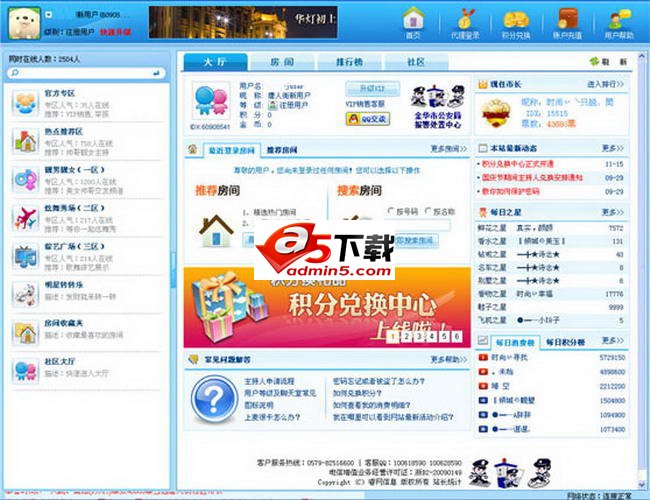Open 炫舞秀场（二区） dancer icon

25,218
